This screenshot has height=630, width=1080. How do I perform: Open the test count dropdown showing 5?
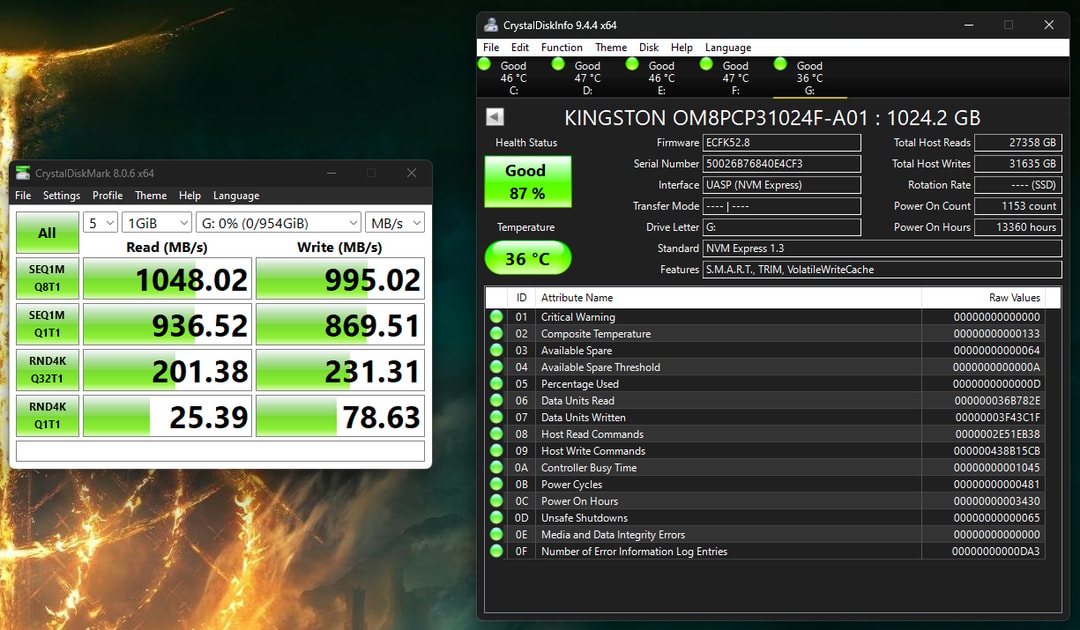[101, 223]
